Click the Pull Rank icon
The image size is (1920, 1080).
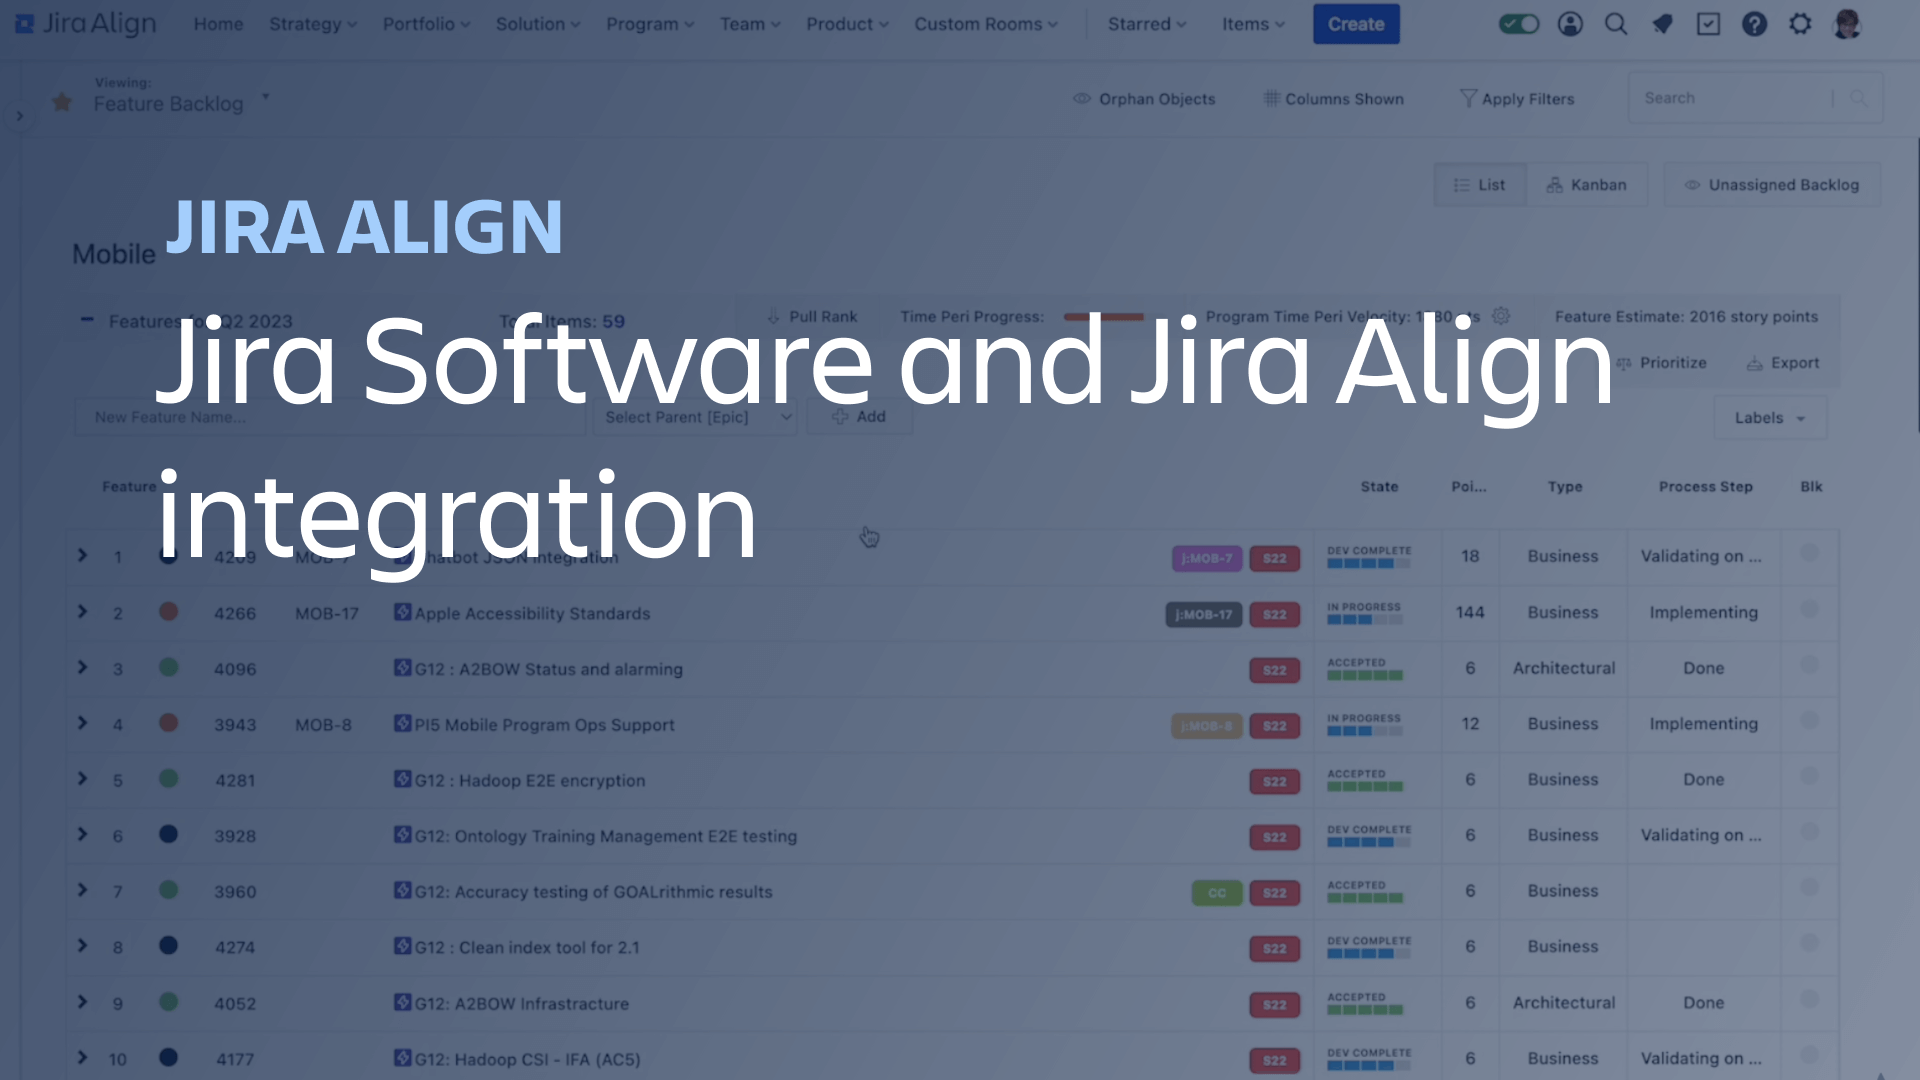pos(771,316)
